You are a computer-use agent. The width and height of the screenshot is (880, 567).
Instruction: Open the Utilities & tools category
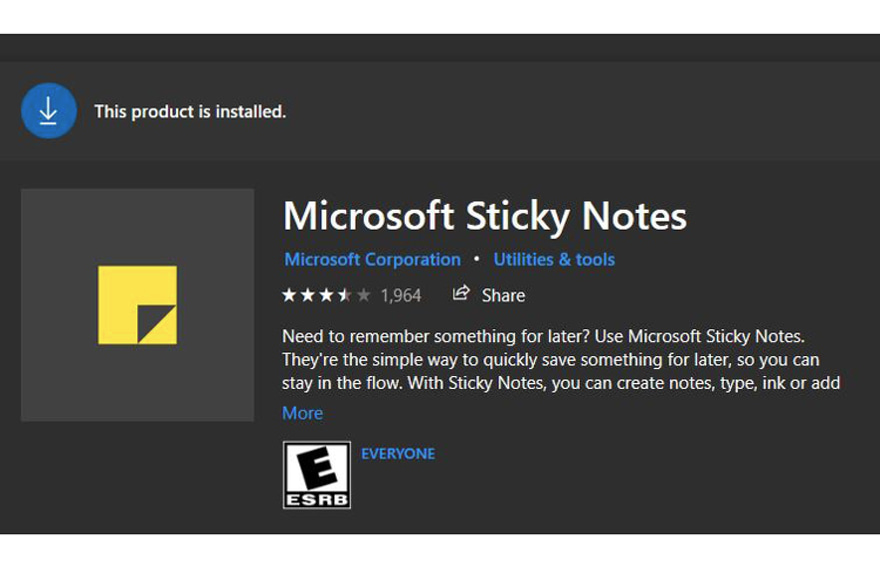(x=554, y=259)
